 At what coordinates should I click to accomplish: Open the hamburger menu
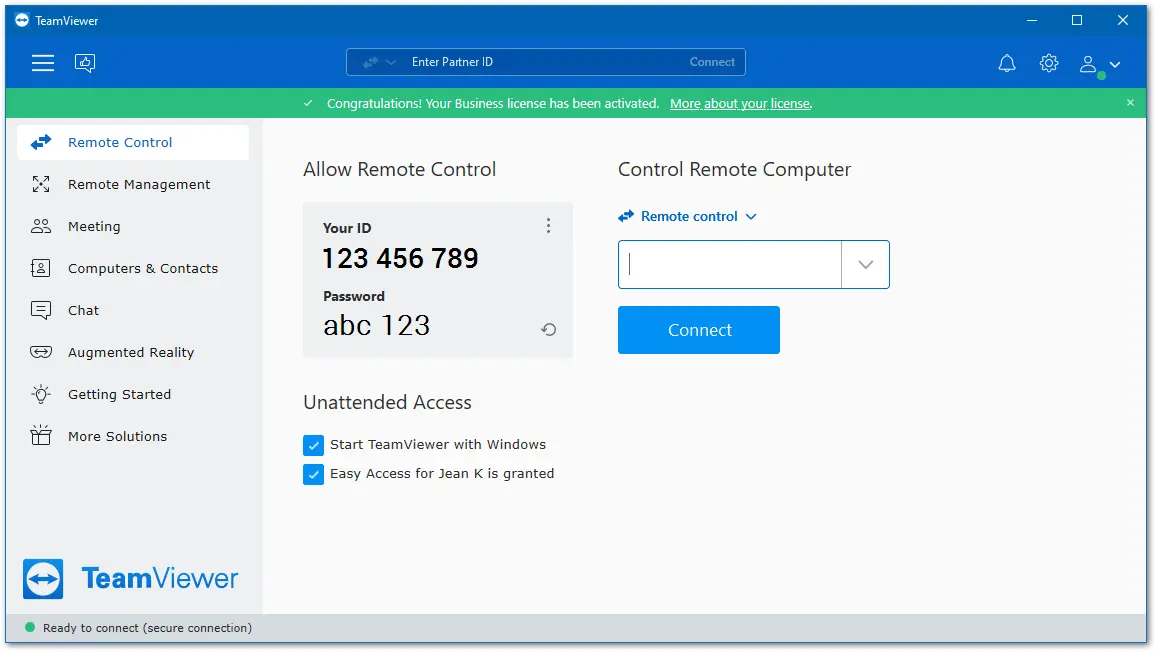[43, 63]
